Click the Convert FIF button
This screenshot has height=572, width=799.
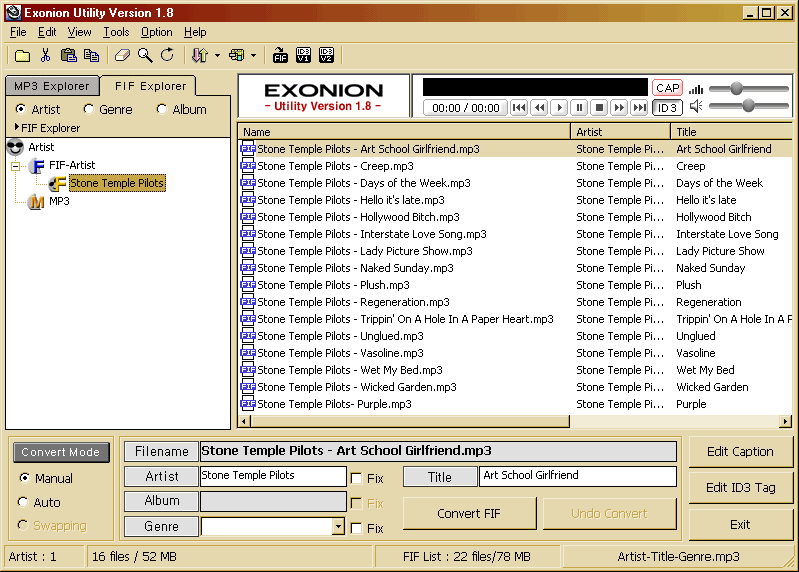pos(469,513)
